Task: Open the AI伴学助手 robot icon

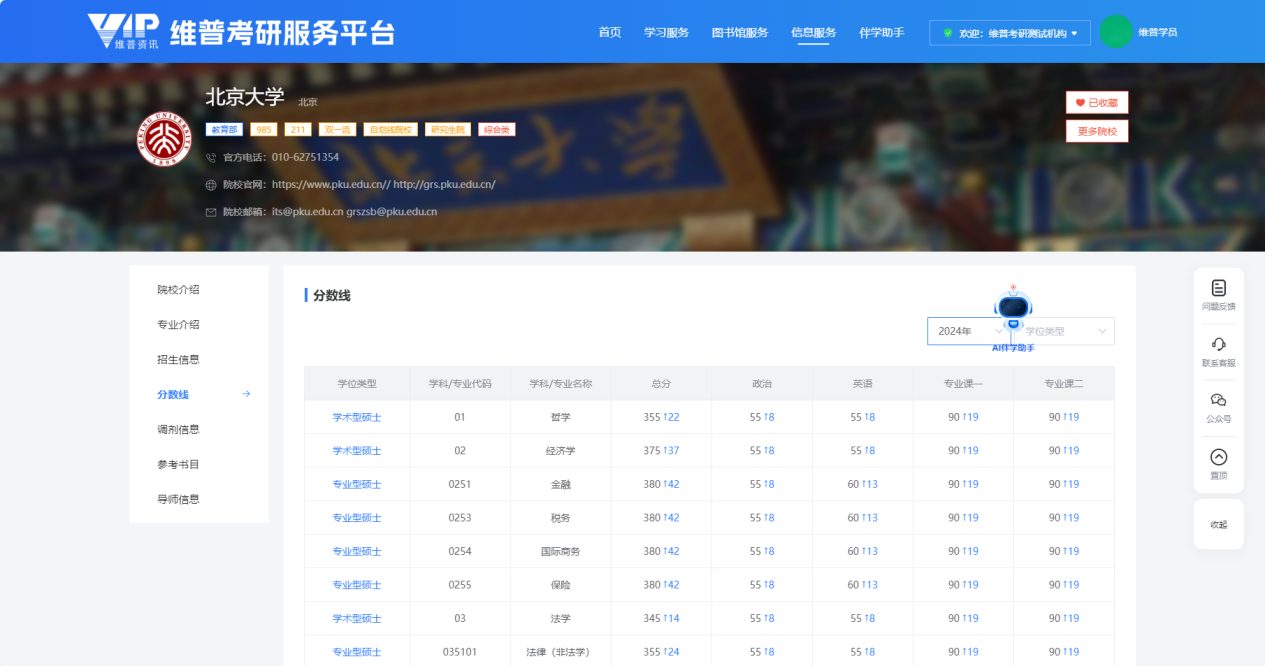Action: click(x=1013, y=310)
